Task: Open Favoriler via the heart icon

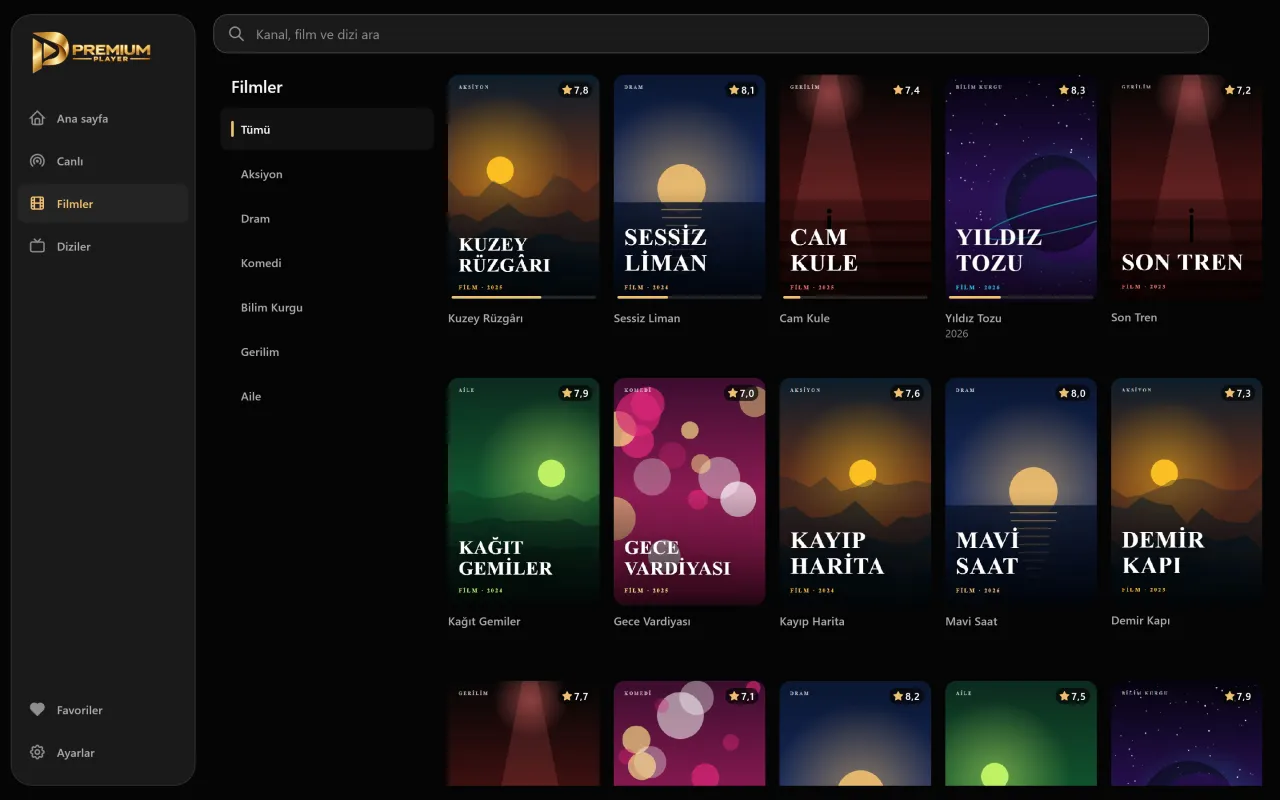Action: coord(38,710)
